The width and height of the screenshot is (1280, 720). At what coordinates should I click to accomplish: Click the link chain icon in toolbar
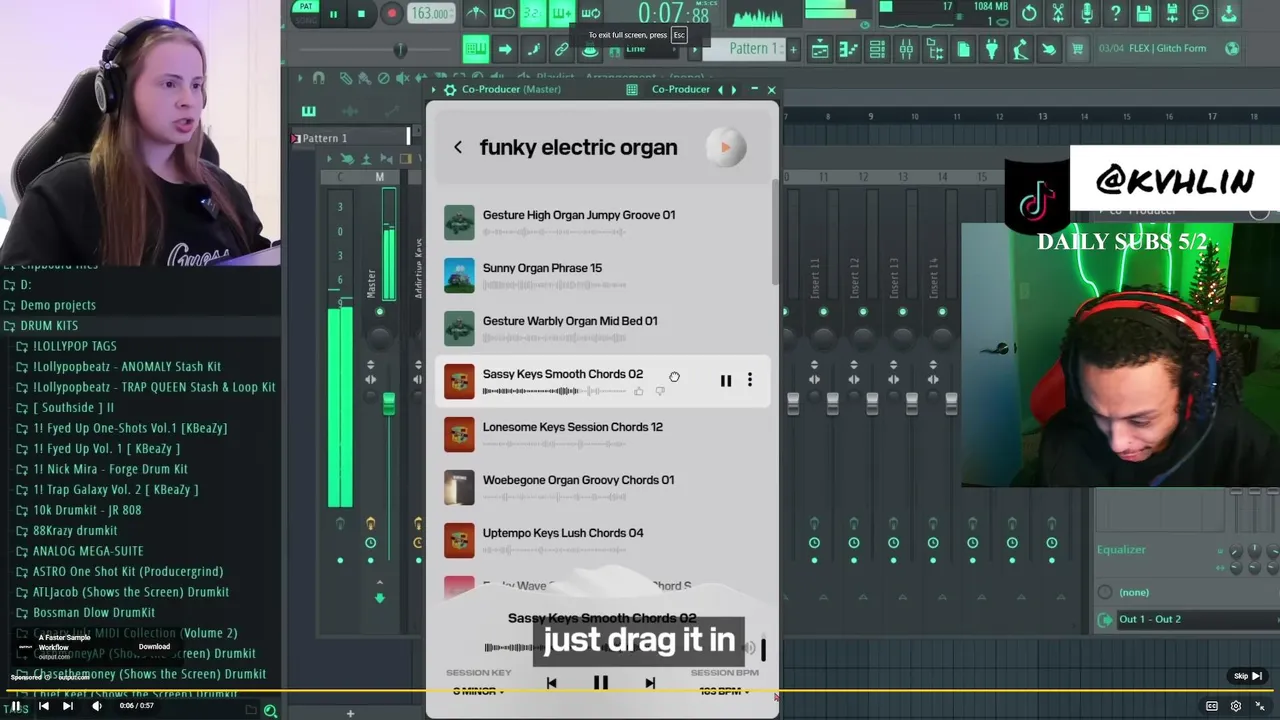562,49
